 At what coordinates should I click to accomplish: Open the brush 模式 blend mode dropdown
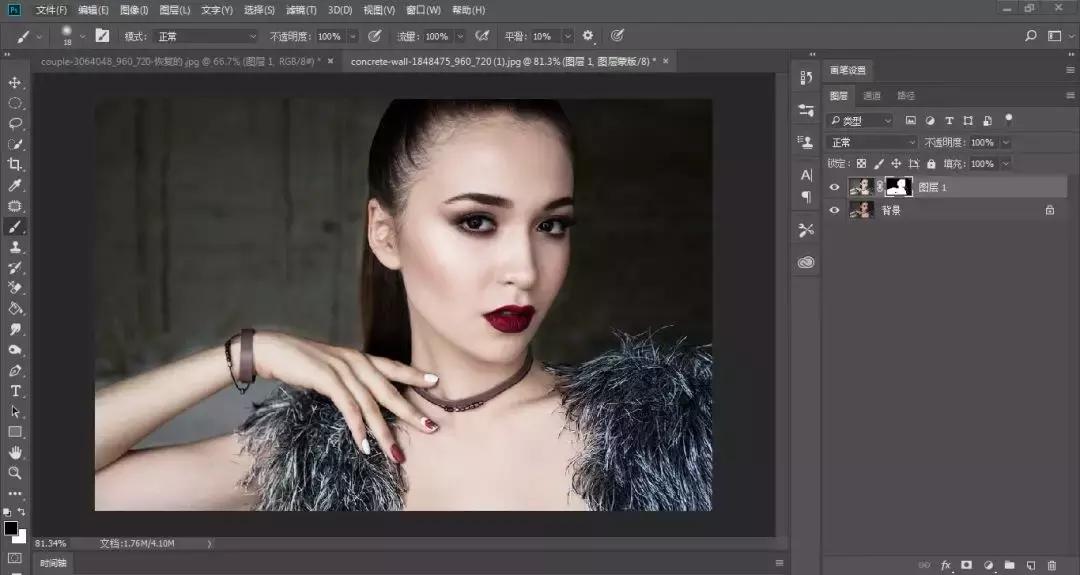tap(206, 36)
